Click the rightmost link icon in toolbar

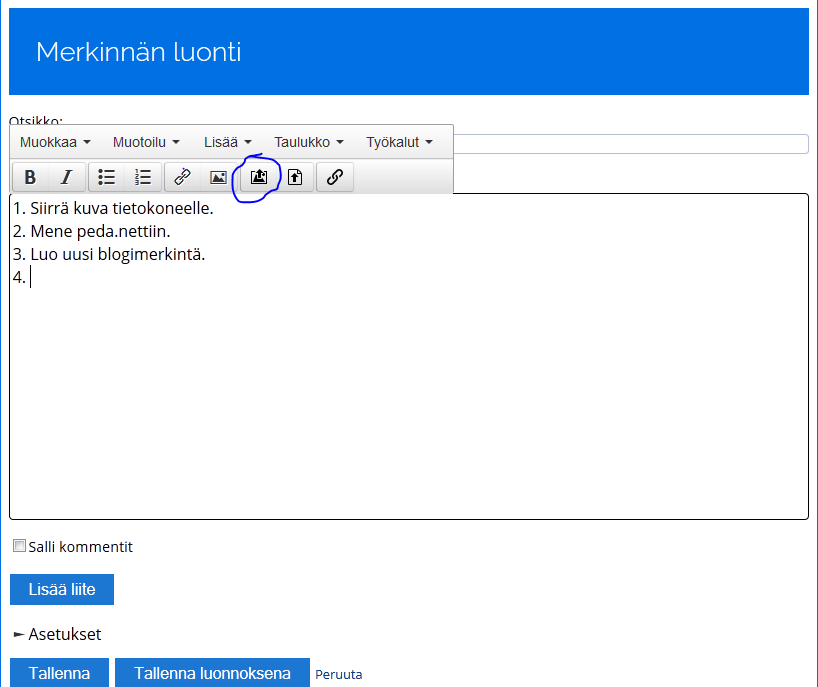[335, 177]
